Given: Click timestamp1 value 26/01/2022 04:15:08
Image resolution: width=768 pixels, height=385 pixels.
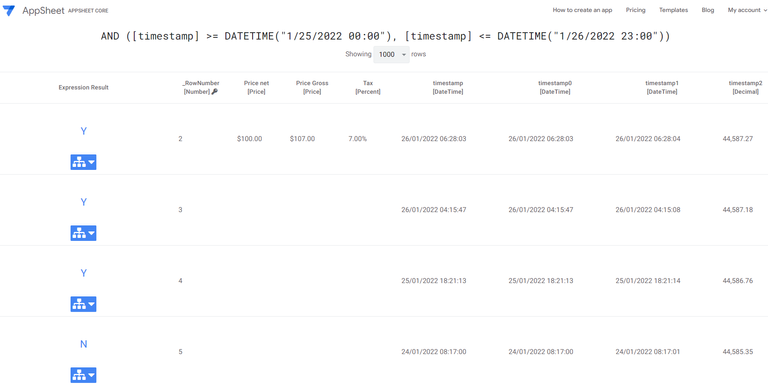Looking at the screenshot, I should click(x=648, y=210).
